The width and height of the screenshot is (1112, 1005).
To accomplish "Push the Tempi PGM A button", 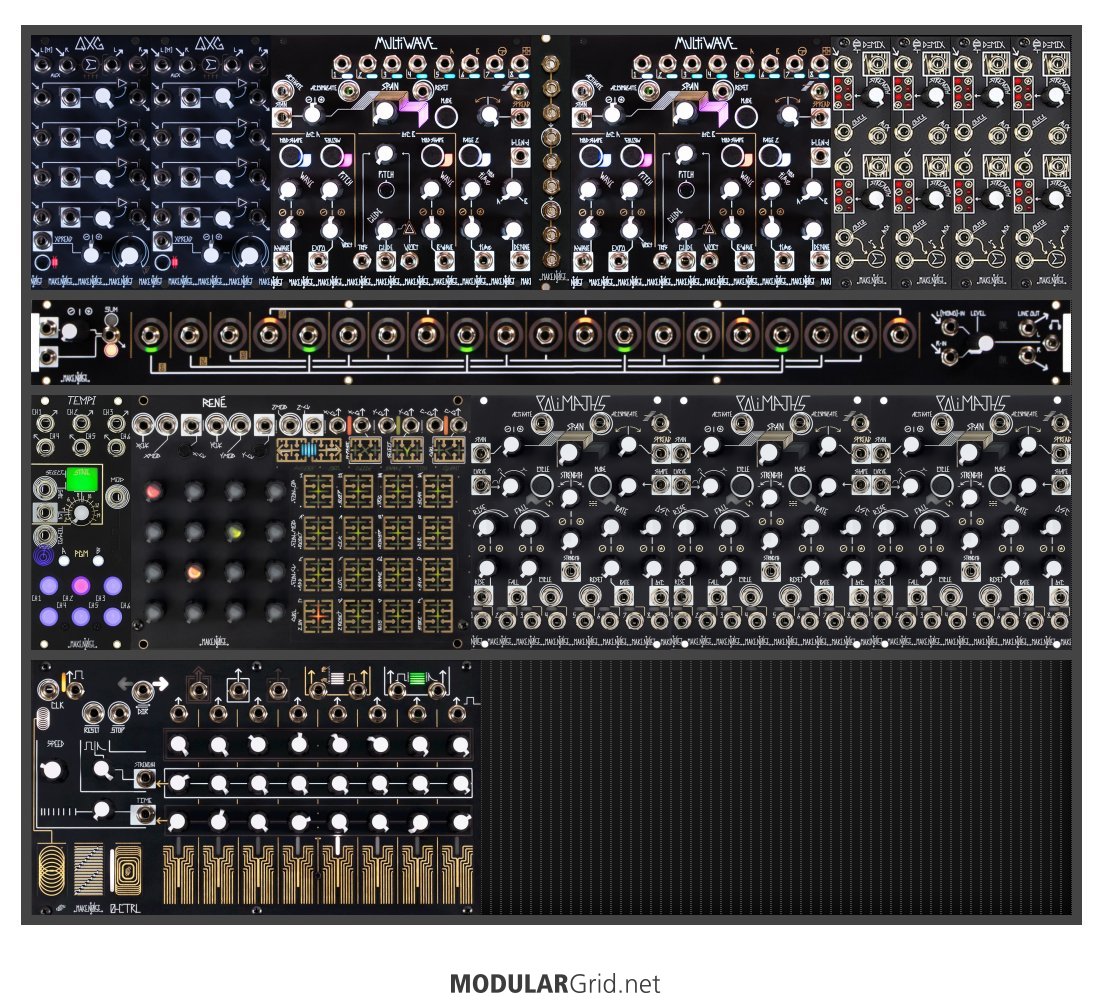I will point(64,561).
